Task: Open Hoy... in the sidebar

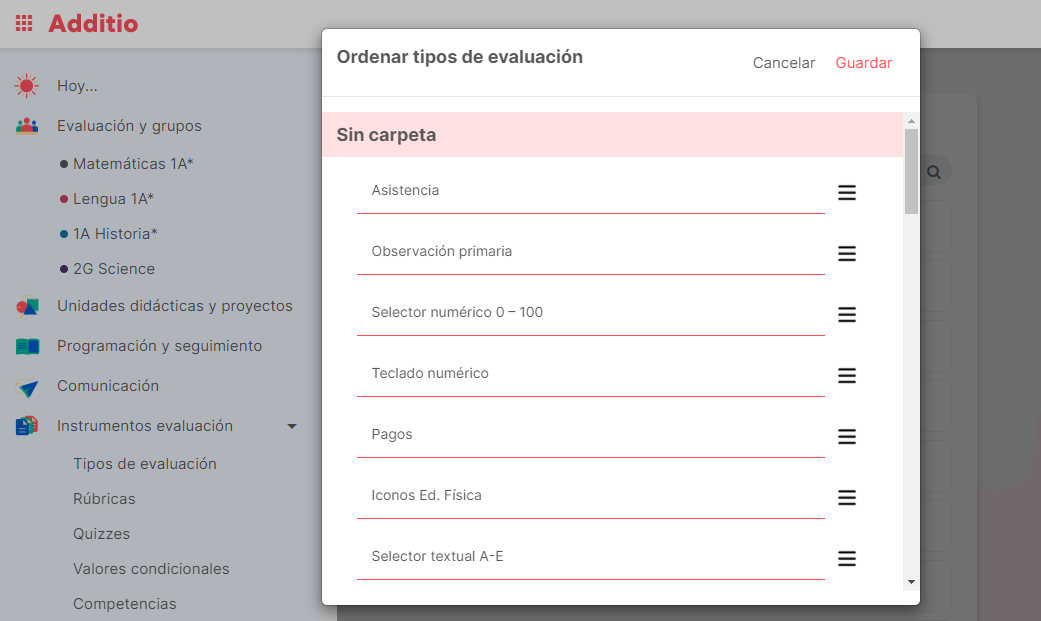Action: 77,86
